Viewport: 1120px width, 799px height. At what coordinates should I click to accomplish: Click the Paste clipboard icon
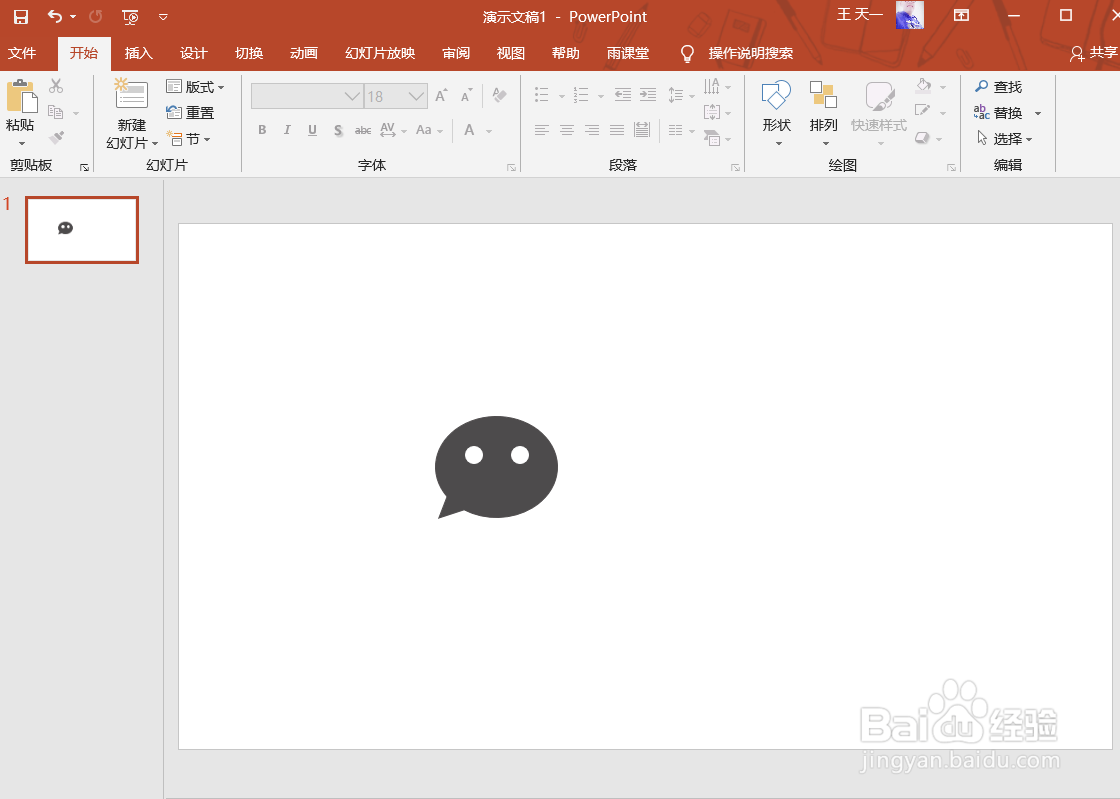tap(21, 97)
